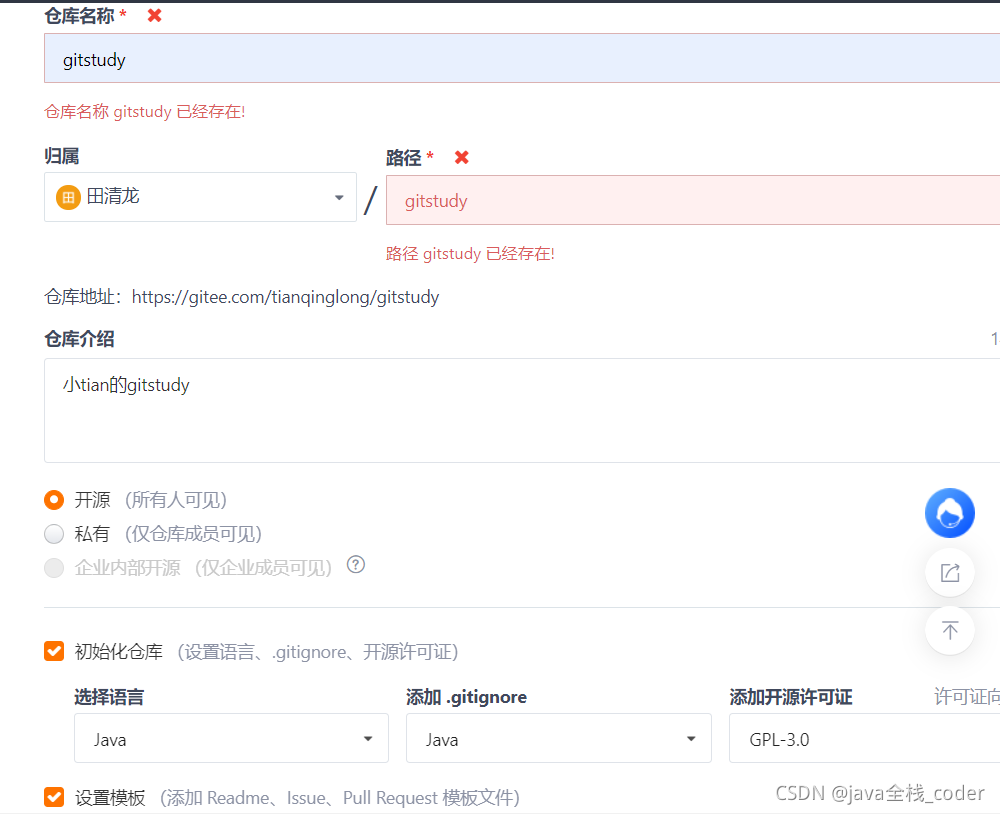Click the 归属 label
Viewport: 1000px width, 814px height.
coord(62,156)
